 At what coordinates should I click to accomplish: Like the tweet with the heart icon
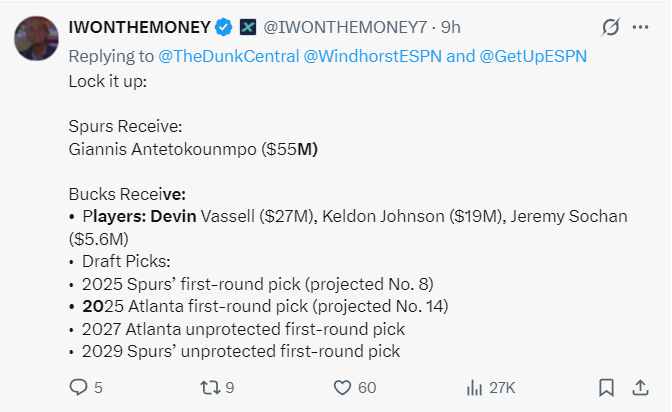click(x=342, y=388)
